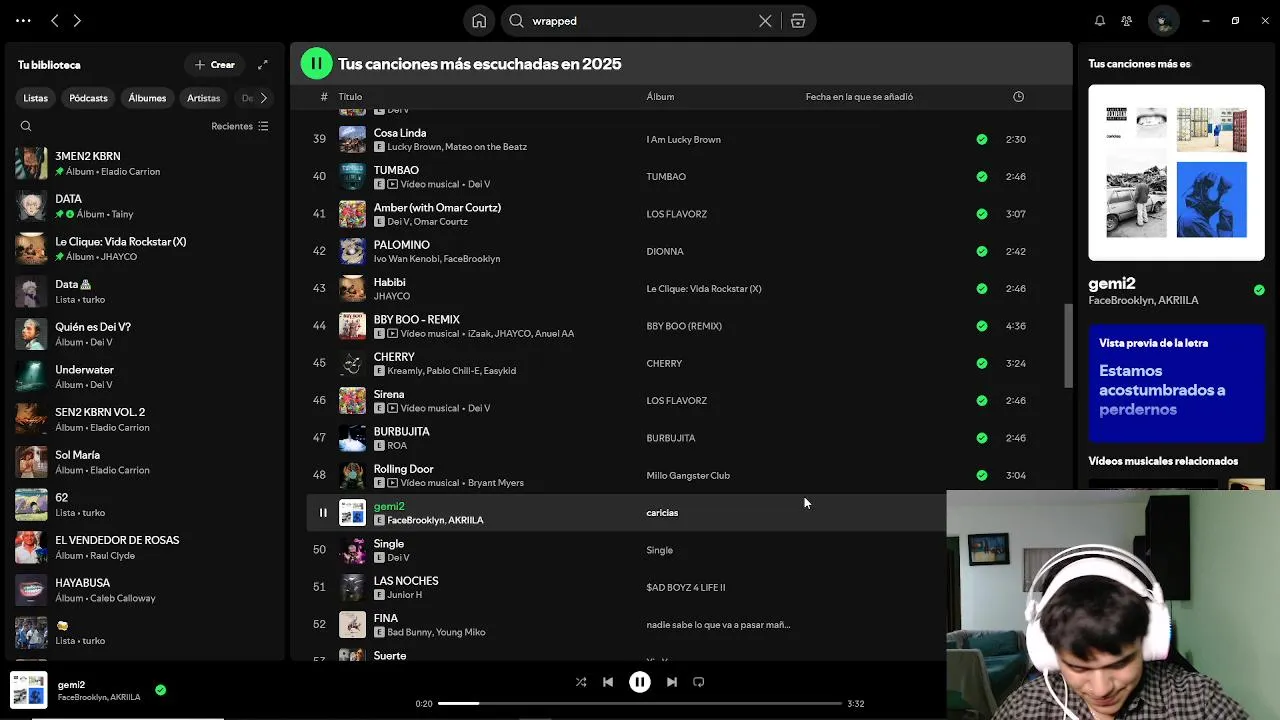Select the Álbumes filter chip

(x=147, y=98)
